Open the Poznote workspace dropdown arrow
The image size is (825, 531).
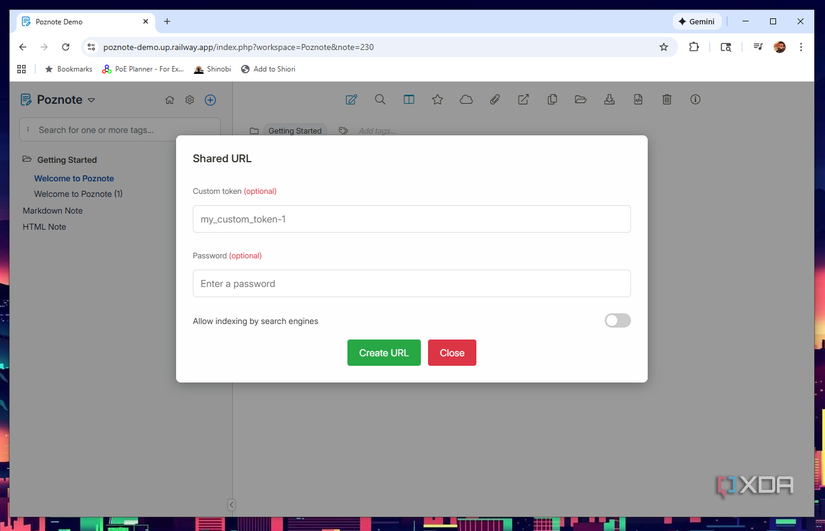92,100
